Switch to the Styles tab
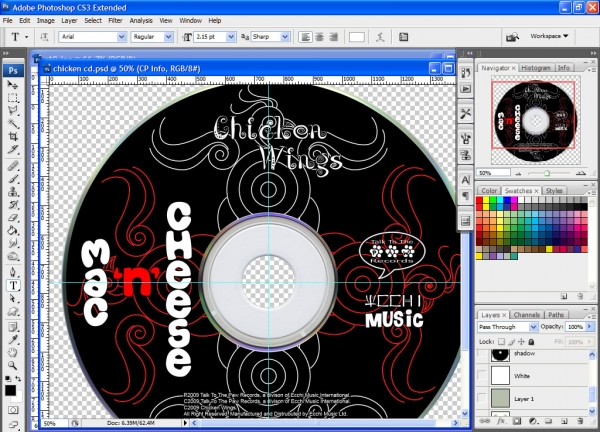Image resolution: width=600 pixels, height=432 pixels. point(554,191)
